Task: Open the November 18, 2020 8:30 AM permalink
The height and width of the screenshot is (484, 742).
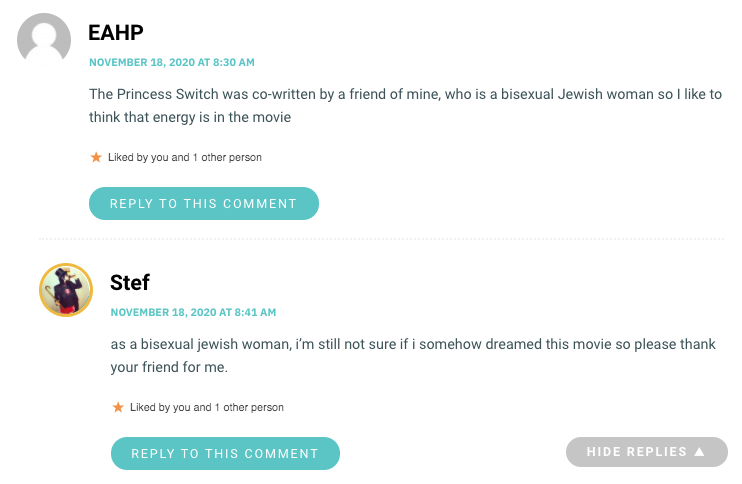Action: 172,62
